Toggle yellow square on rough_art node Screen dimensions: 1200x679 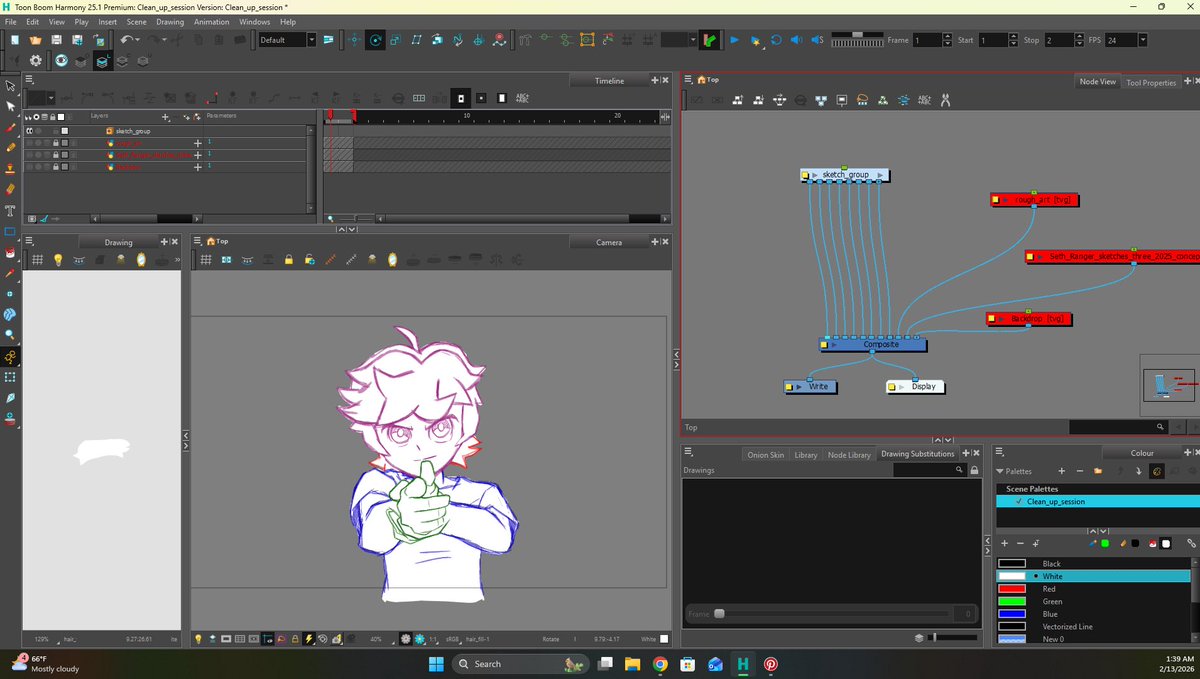pyautogui.click(x=995, y=200)
